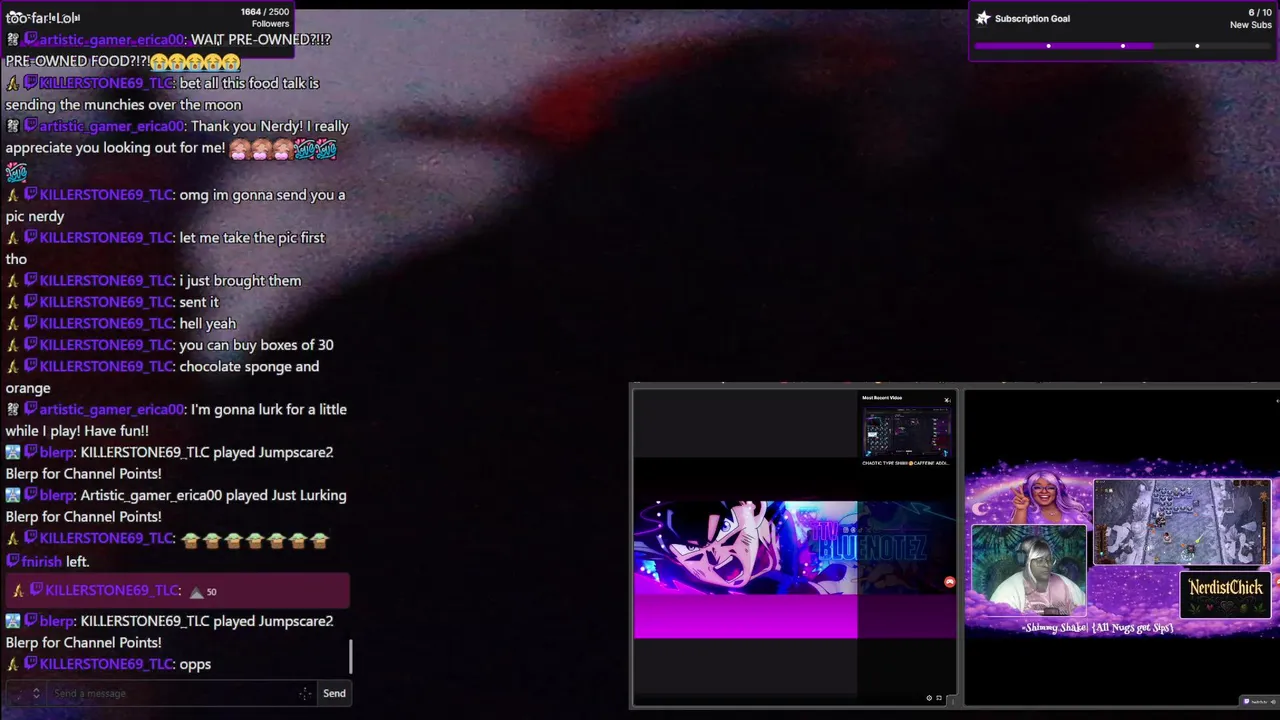This screenshot has height=720, width=1280.
Task: Click 'chocolate sponge and orange' message
Action: [162, 377]
